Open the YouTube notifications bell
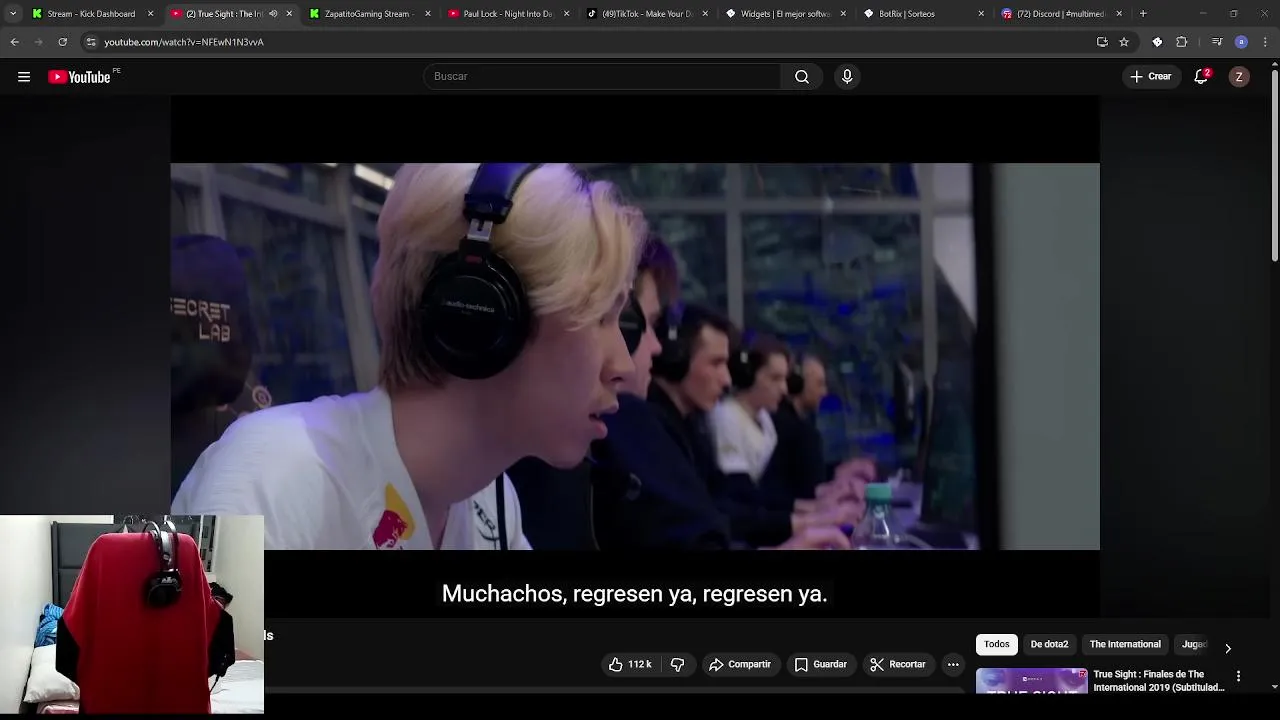The image size is (1280, 720). (1202, 76)
